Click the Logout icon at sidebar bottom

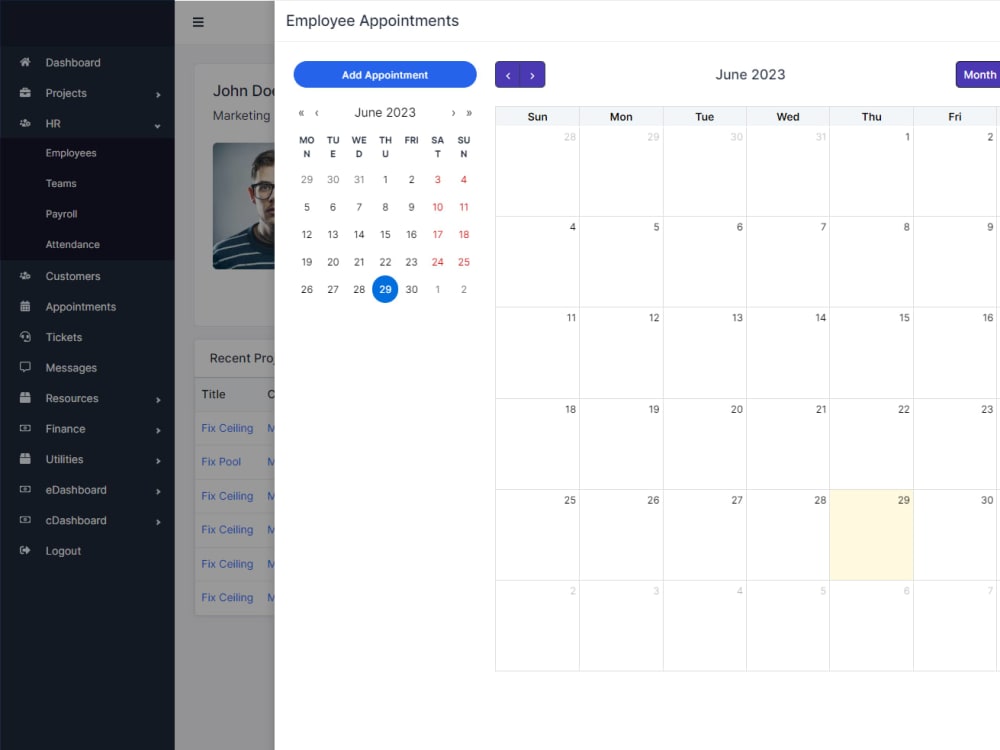[x=22, y=551]
